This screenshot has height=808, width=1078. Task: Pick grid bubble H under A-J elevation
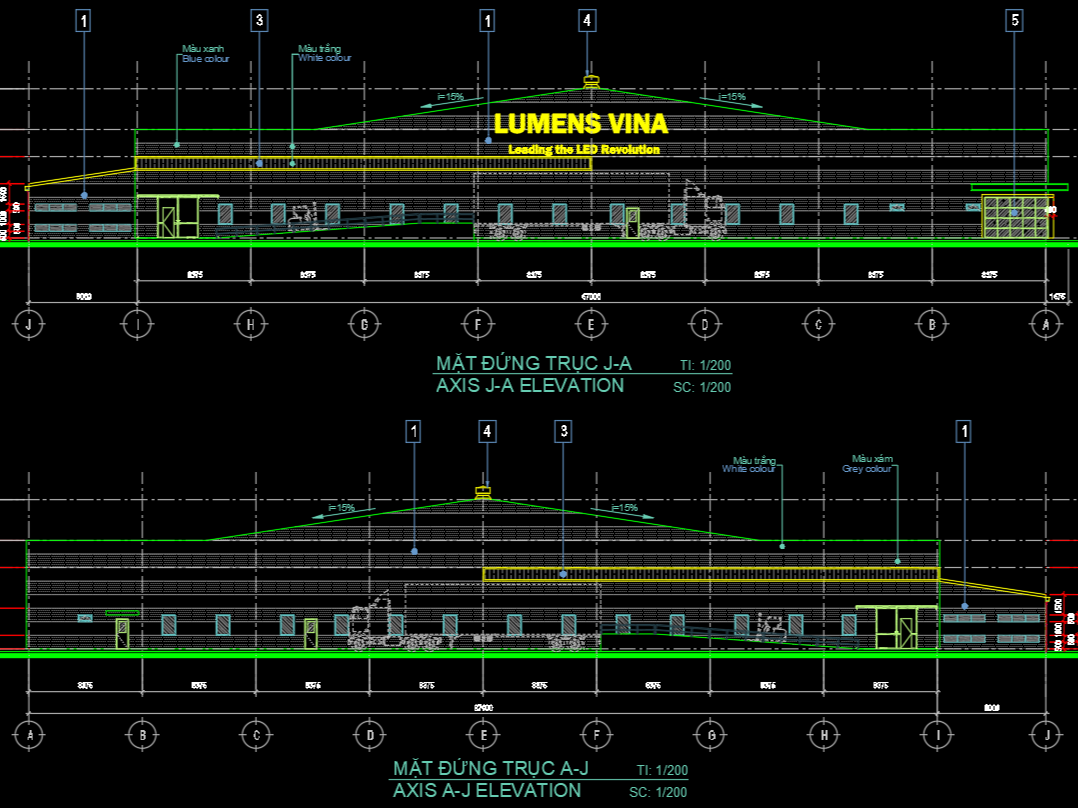[x=824, y=735]
